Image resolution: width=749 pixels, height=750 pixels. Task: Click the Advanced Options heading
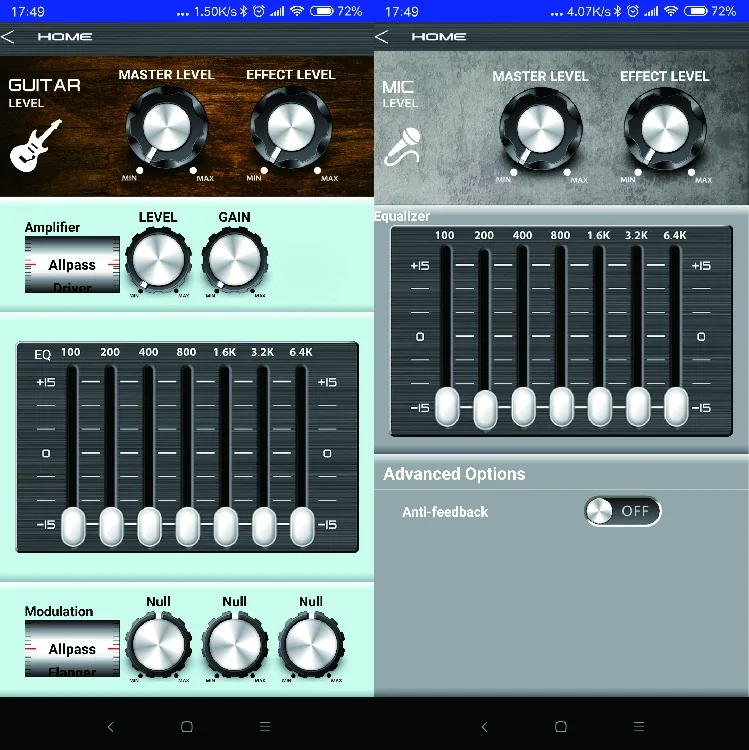[454, 474]
